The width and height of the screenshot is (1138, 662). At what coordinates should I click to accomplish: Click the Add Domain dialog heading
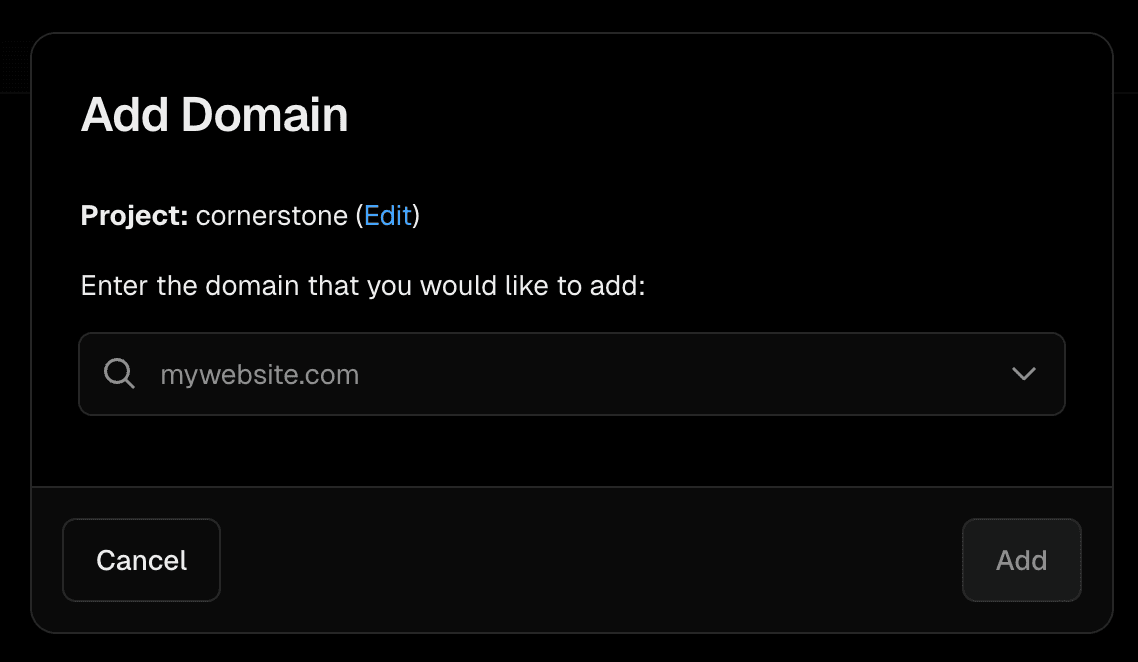(x=214, y=115)
